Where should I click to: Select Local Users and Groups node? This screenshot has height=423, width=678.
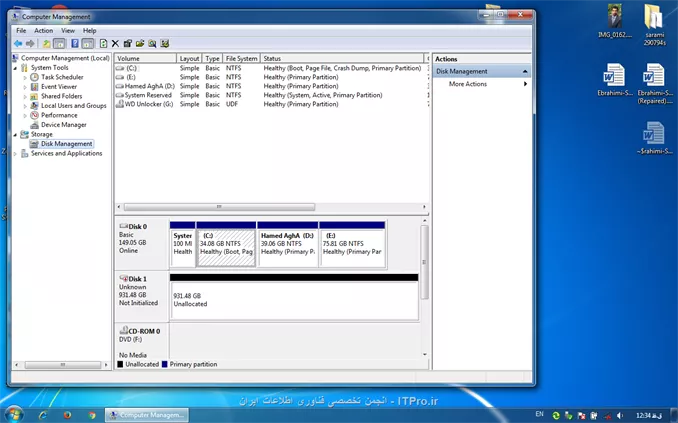(74, 106)
